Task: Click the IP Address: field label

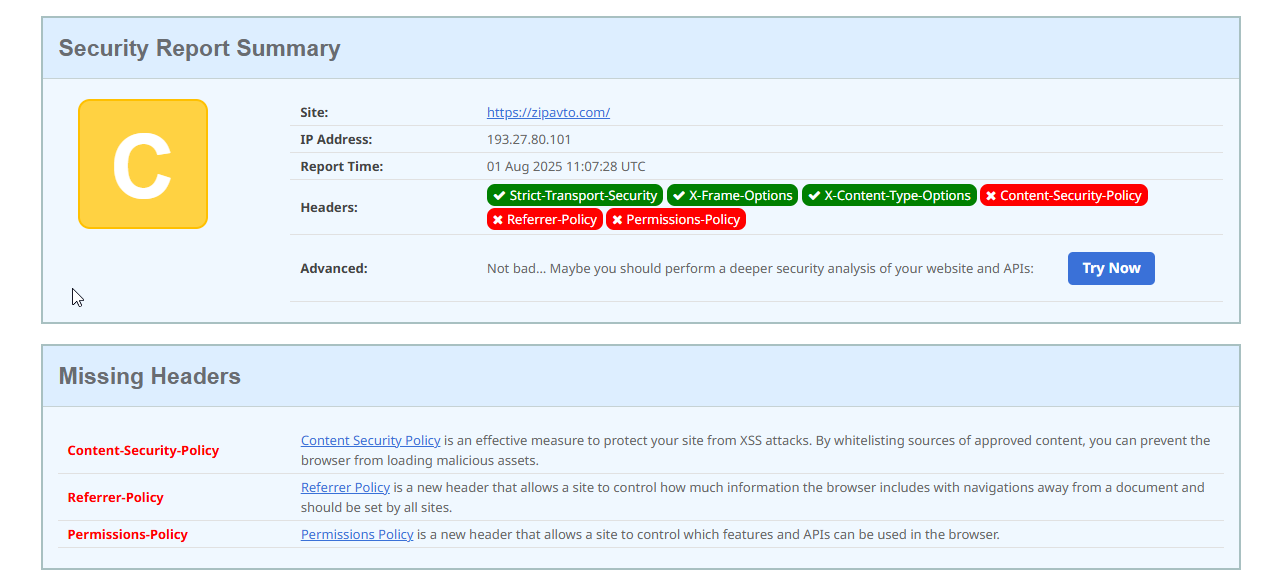Action: point(336,139)
